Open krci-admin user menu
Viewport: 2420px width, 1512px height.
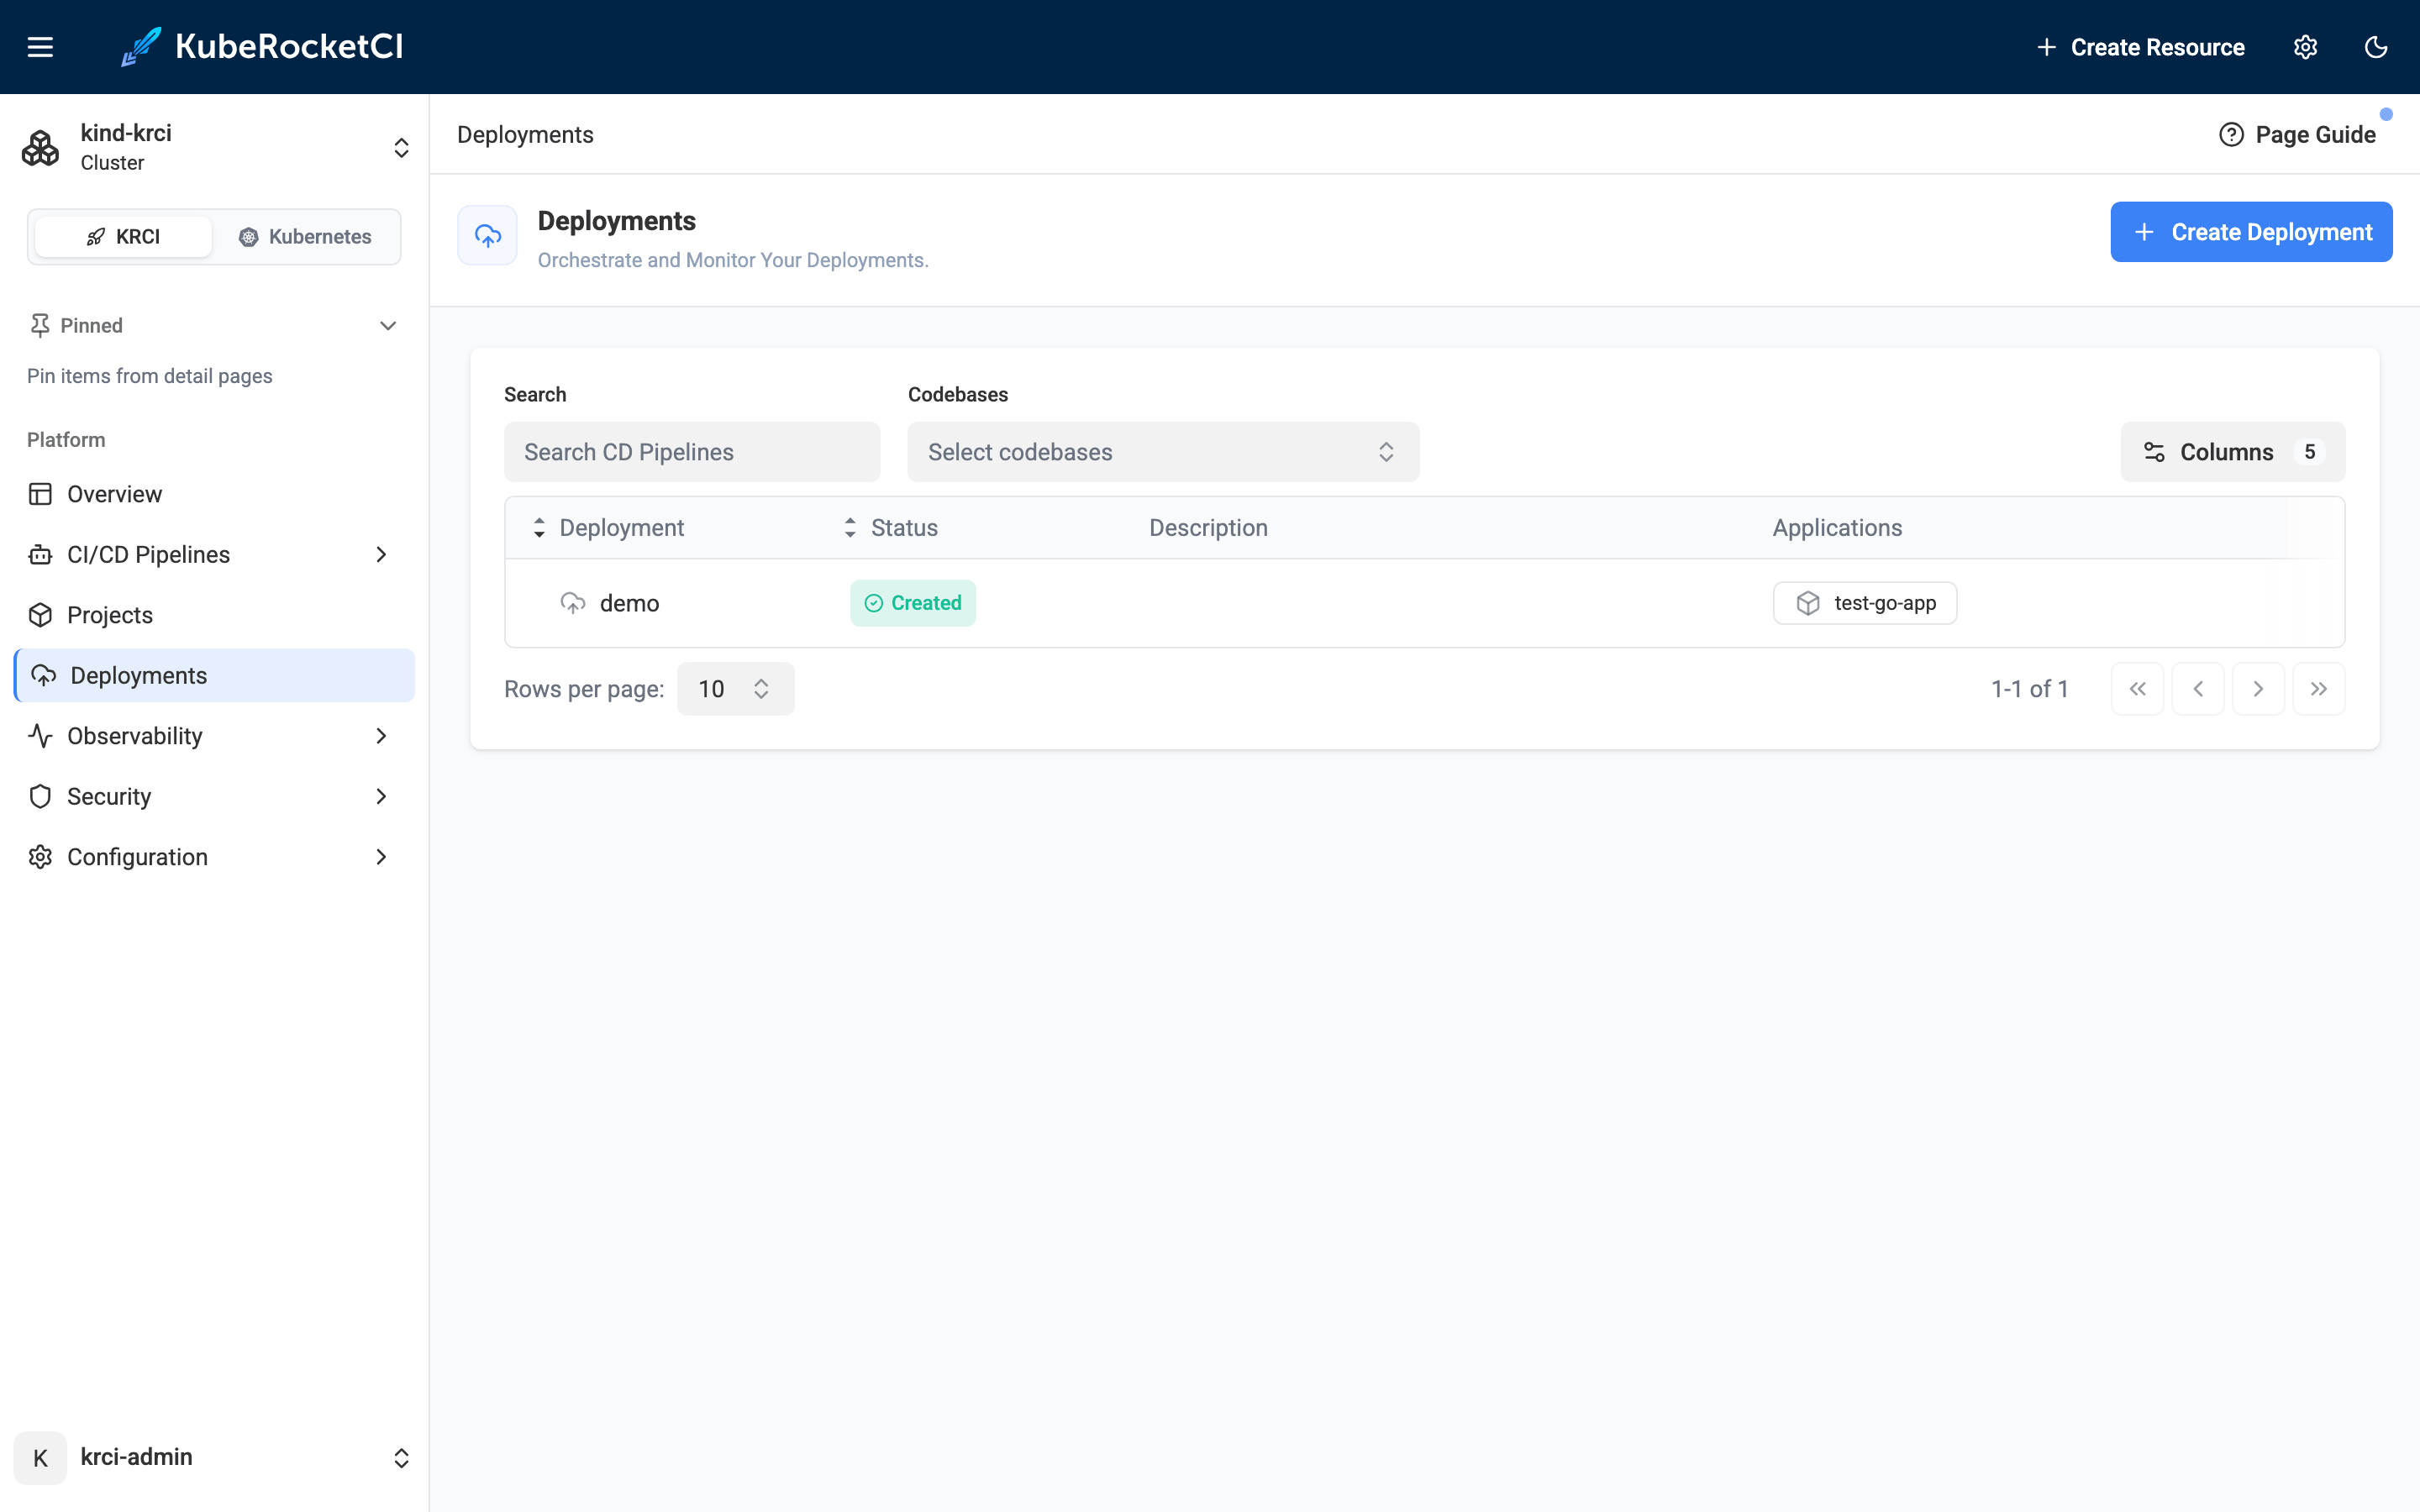point(215,1457)
